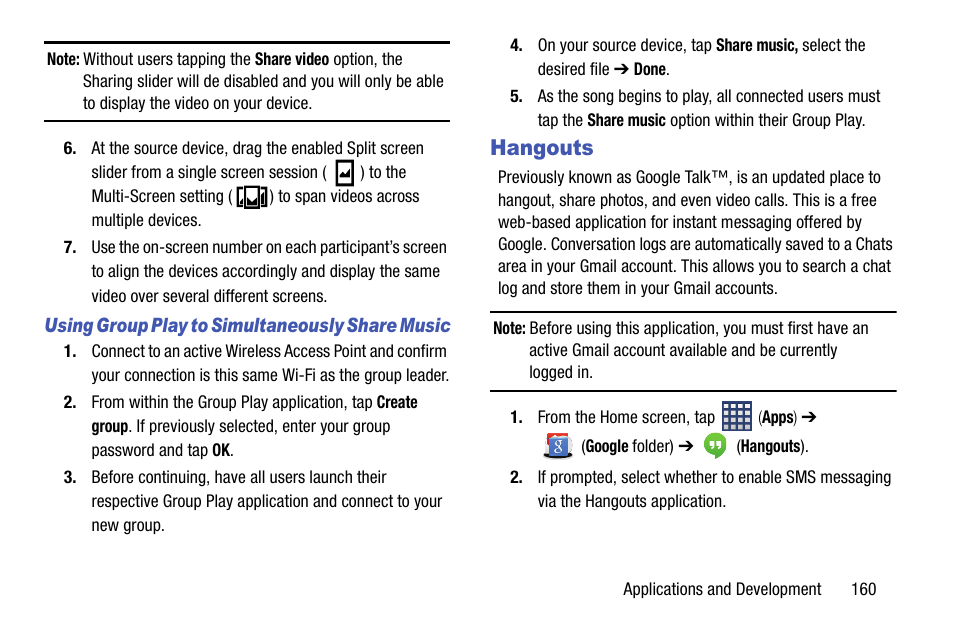The height and width of the screenshot is (636, 954).
Task: Click the Hangouts section heading
Action: [x=541, y=148]
